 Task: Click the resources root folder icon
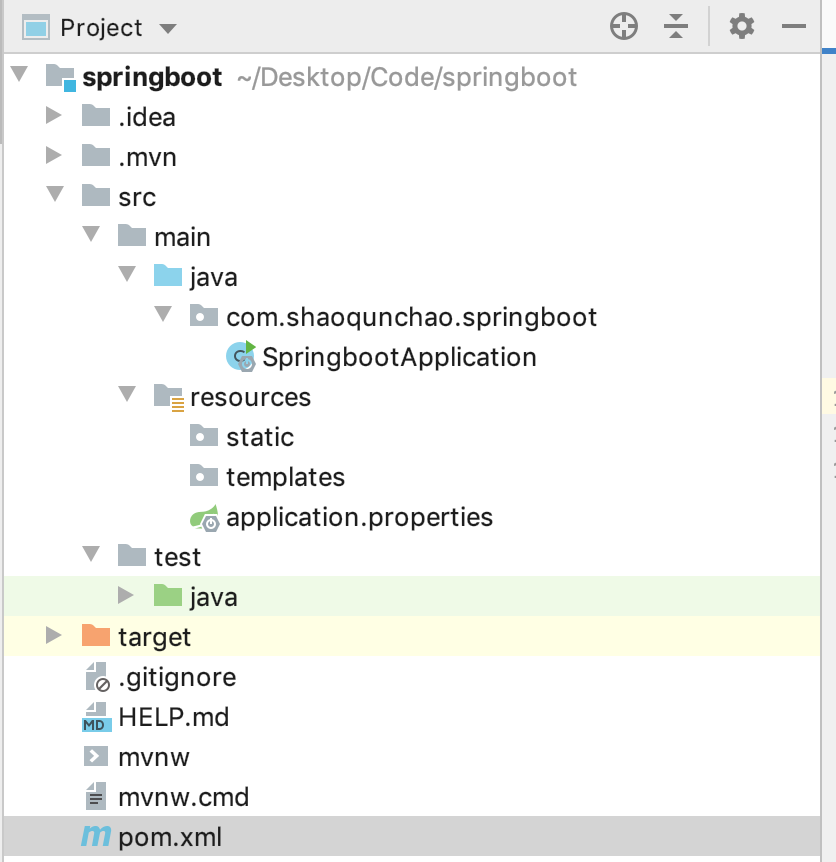click(x=169, y=397)
